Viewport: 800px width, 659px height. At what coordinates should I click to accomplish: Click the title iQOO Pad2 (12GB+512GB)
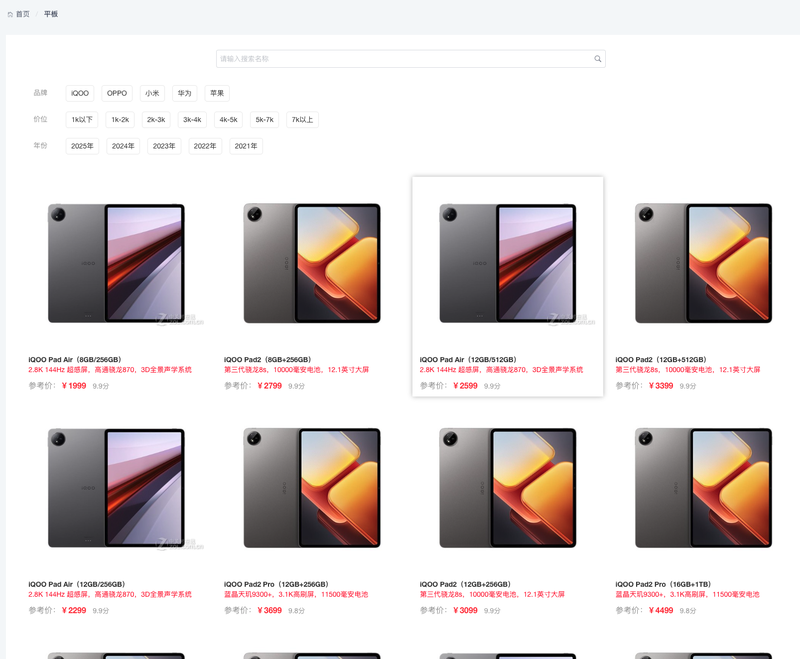[x=661, y=360]
